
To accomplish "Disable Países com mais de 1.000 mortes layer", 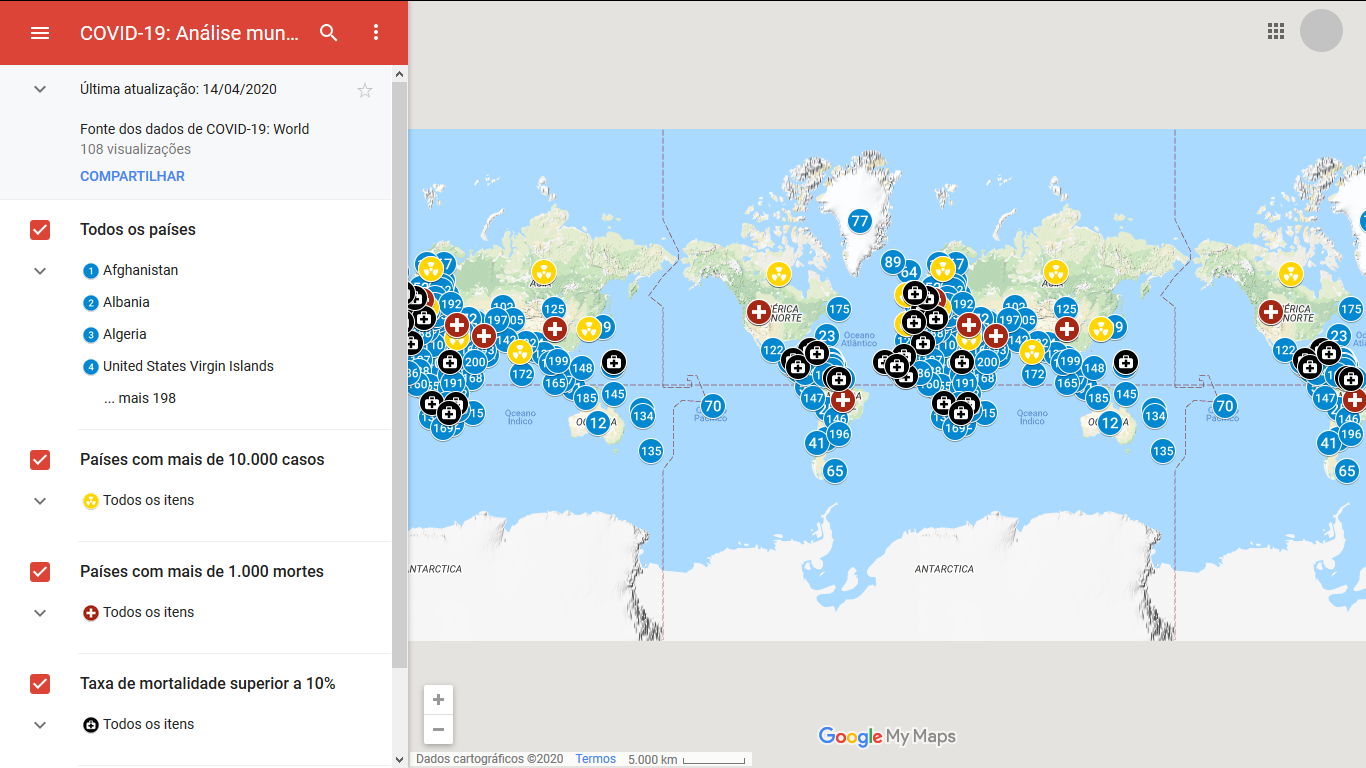I will [x=40, y=572].
